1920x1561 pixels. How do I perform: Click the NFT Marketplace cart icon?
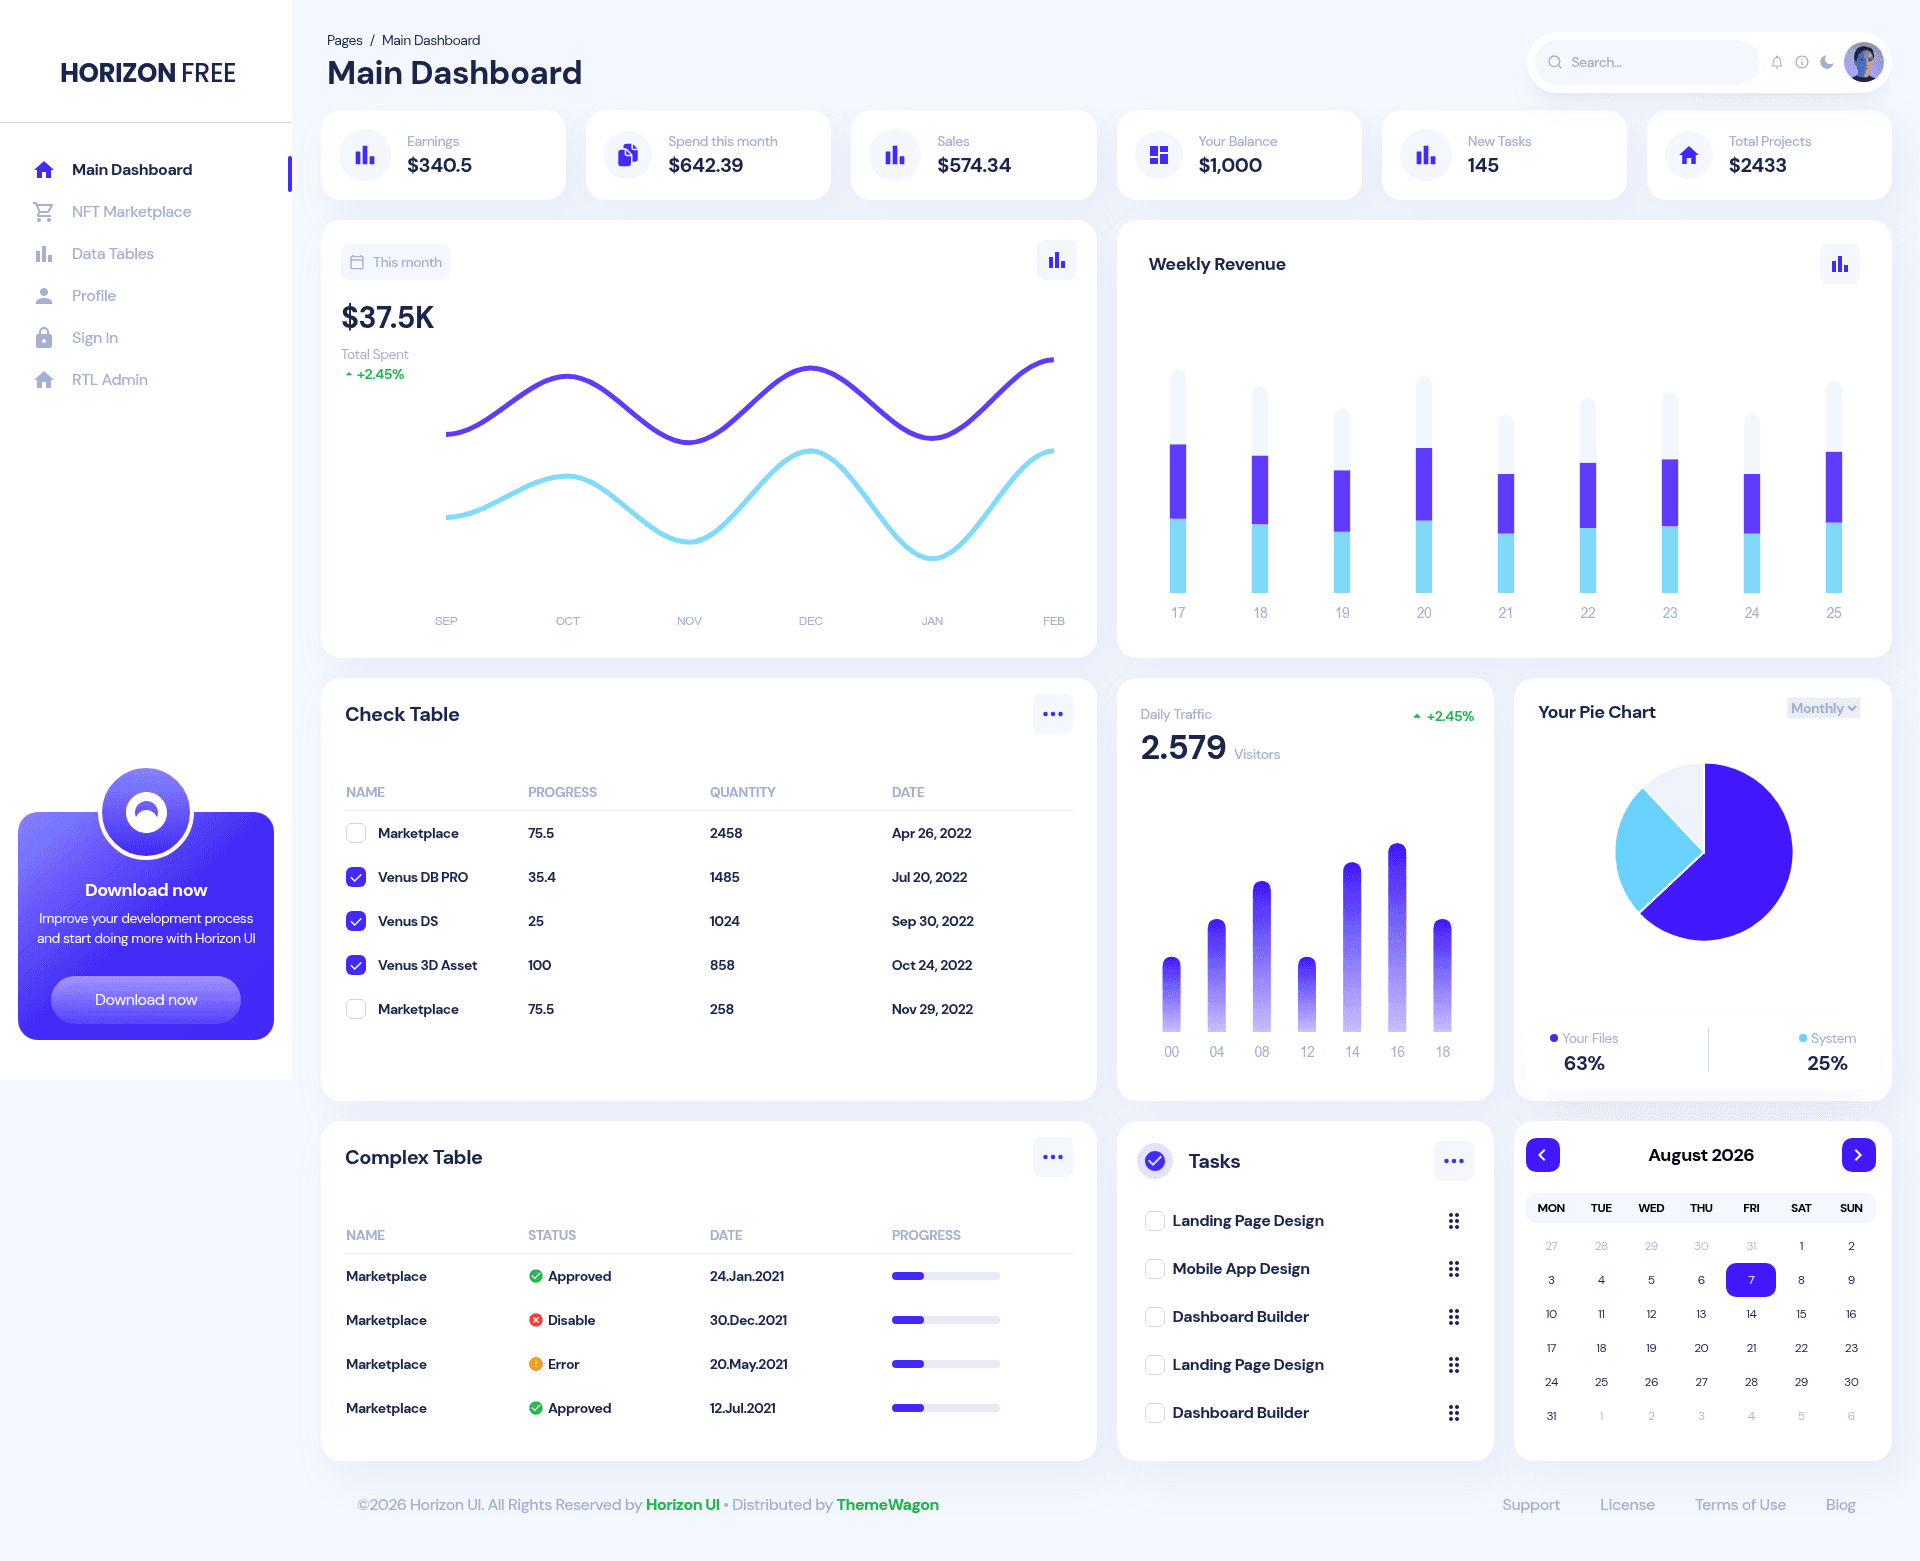(44, 212)
